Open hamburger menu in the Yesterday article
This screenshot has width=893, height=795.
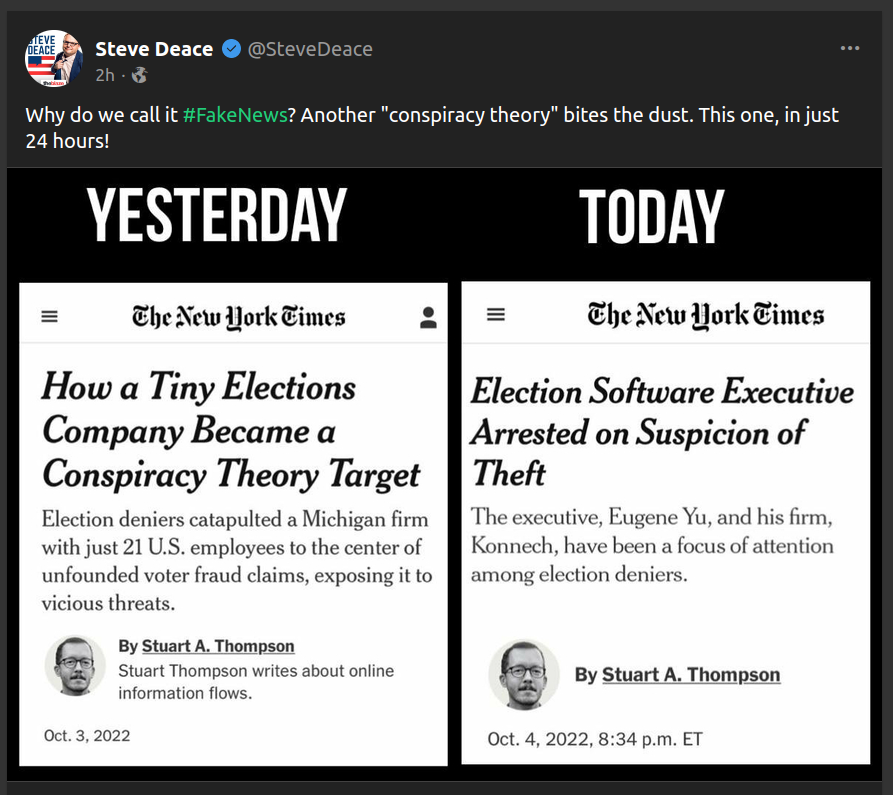(50, 317)
